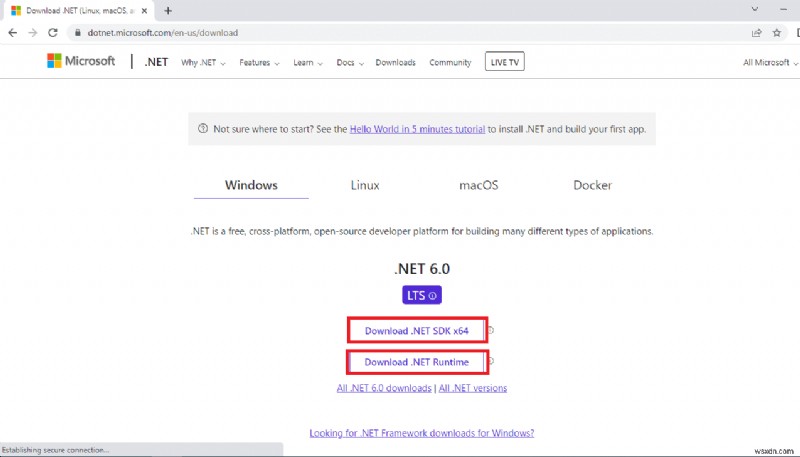
Task: Click the .NET brand link
Action: (x=156, y=62)
